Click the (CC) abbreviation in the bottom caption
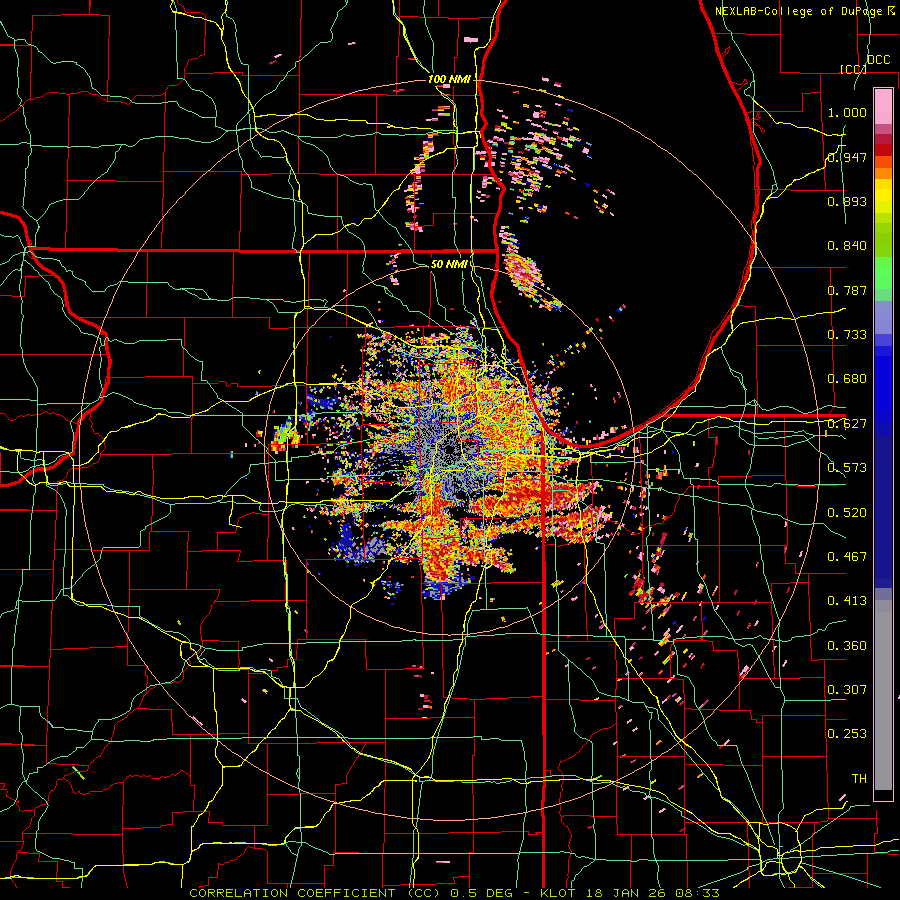This screenshot has width=900, height=900. pyautogui.click(x=424, y=893)
